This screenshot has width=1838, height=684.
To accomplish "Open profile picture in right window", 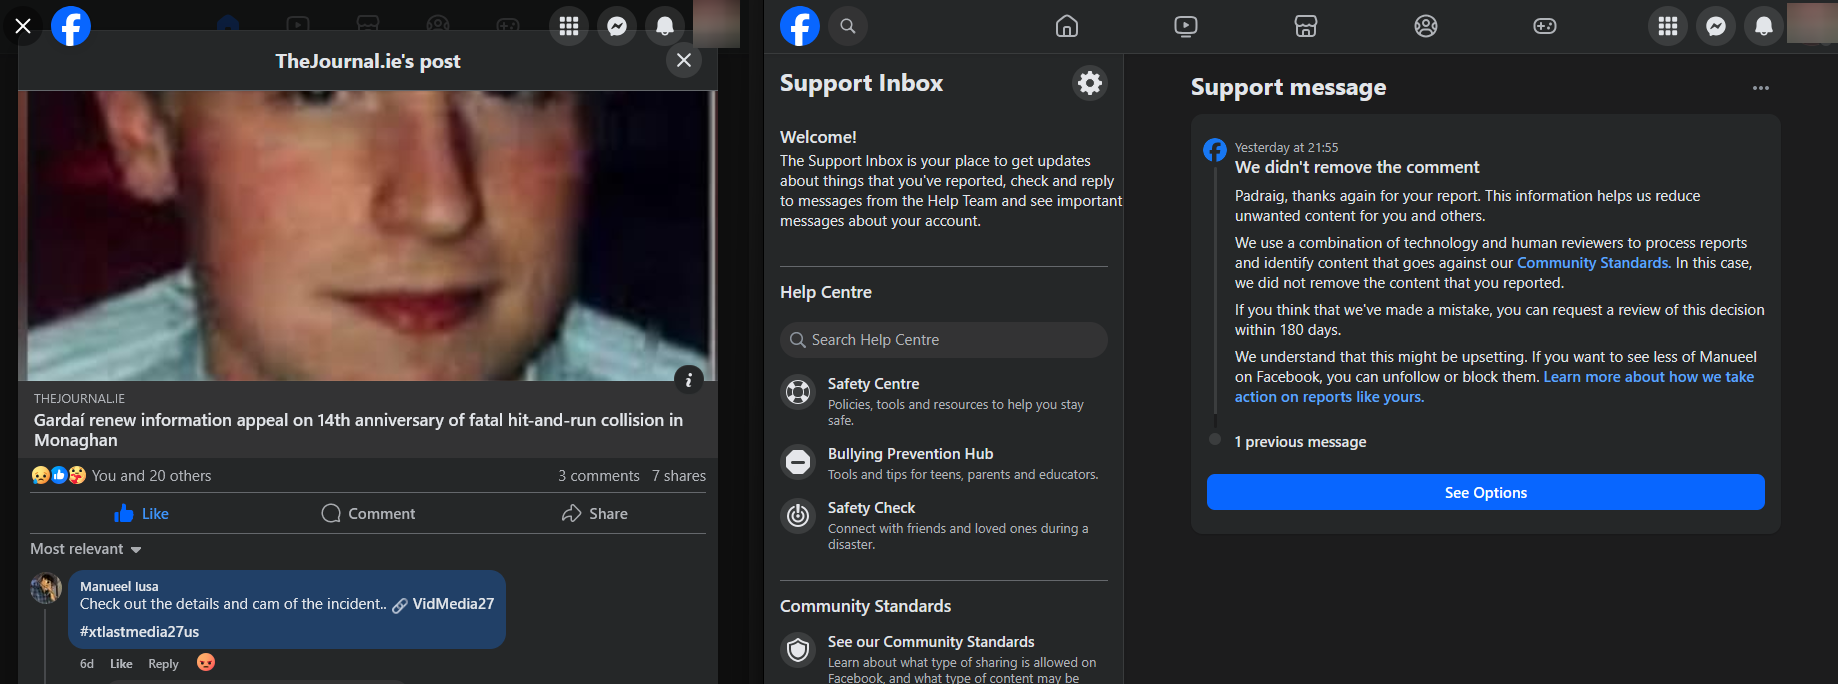I will (1812, 24).
